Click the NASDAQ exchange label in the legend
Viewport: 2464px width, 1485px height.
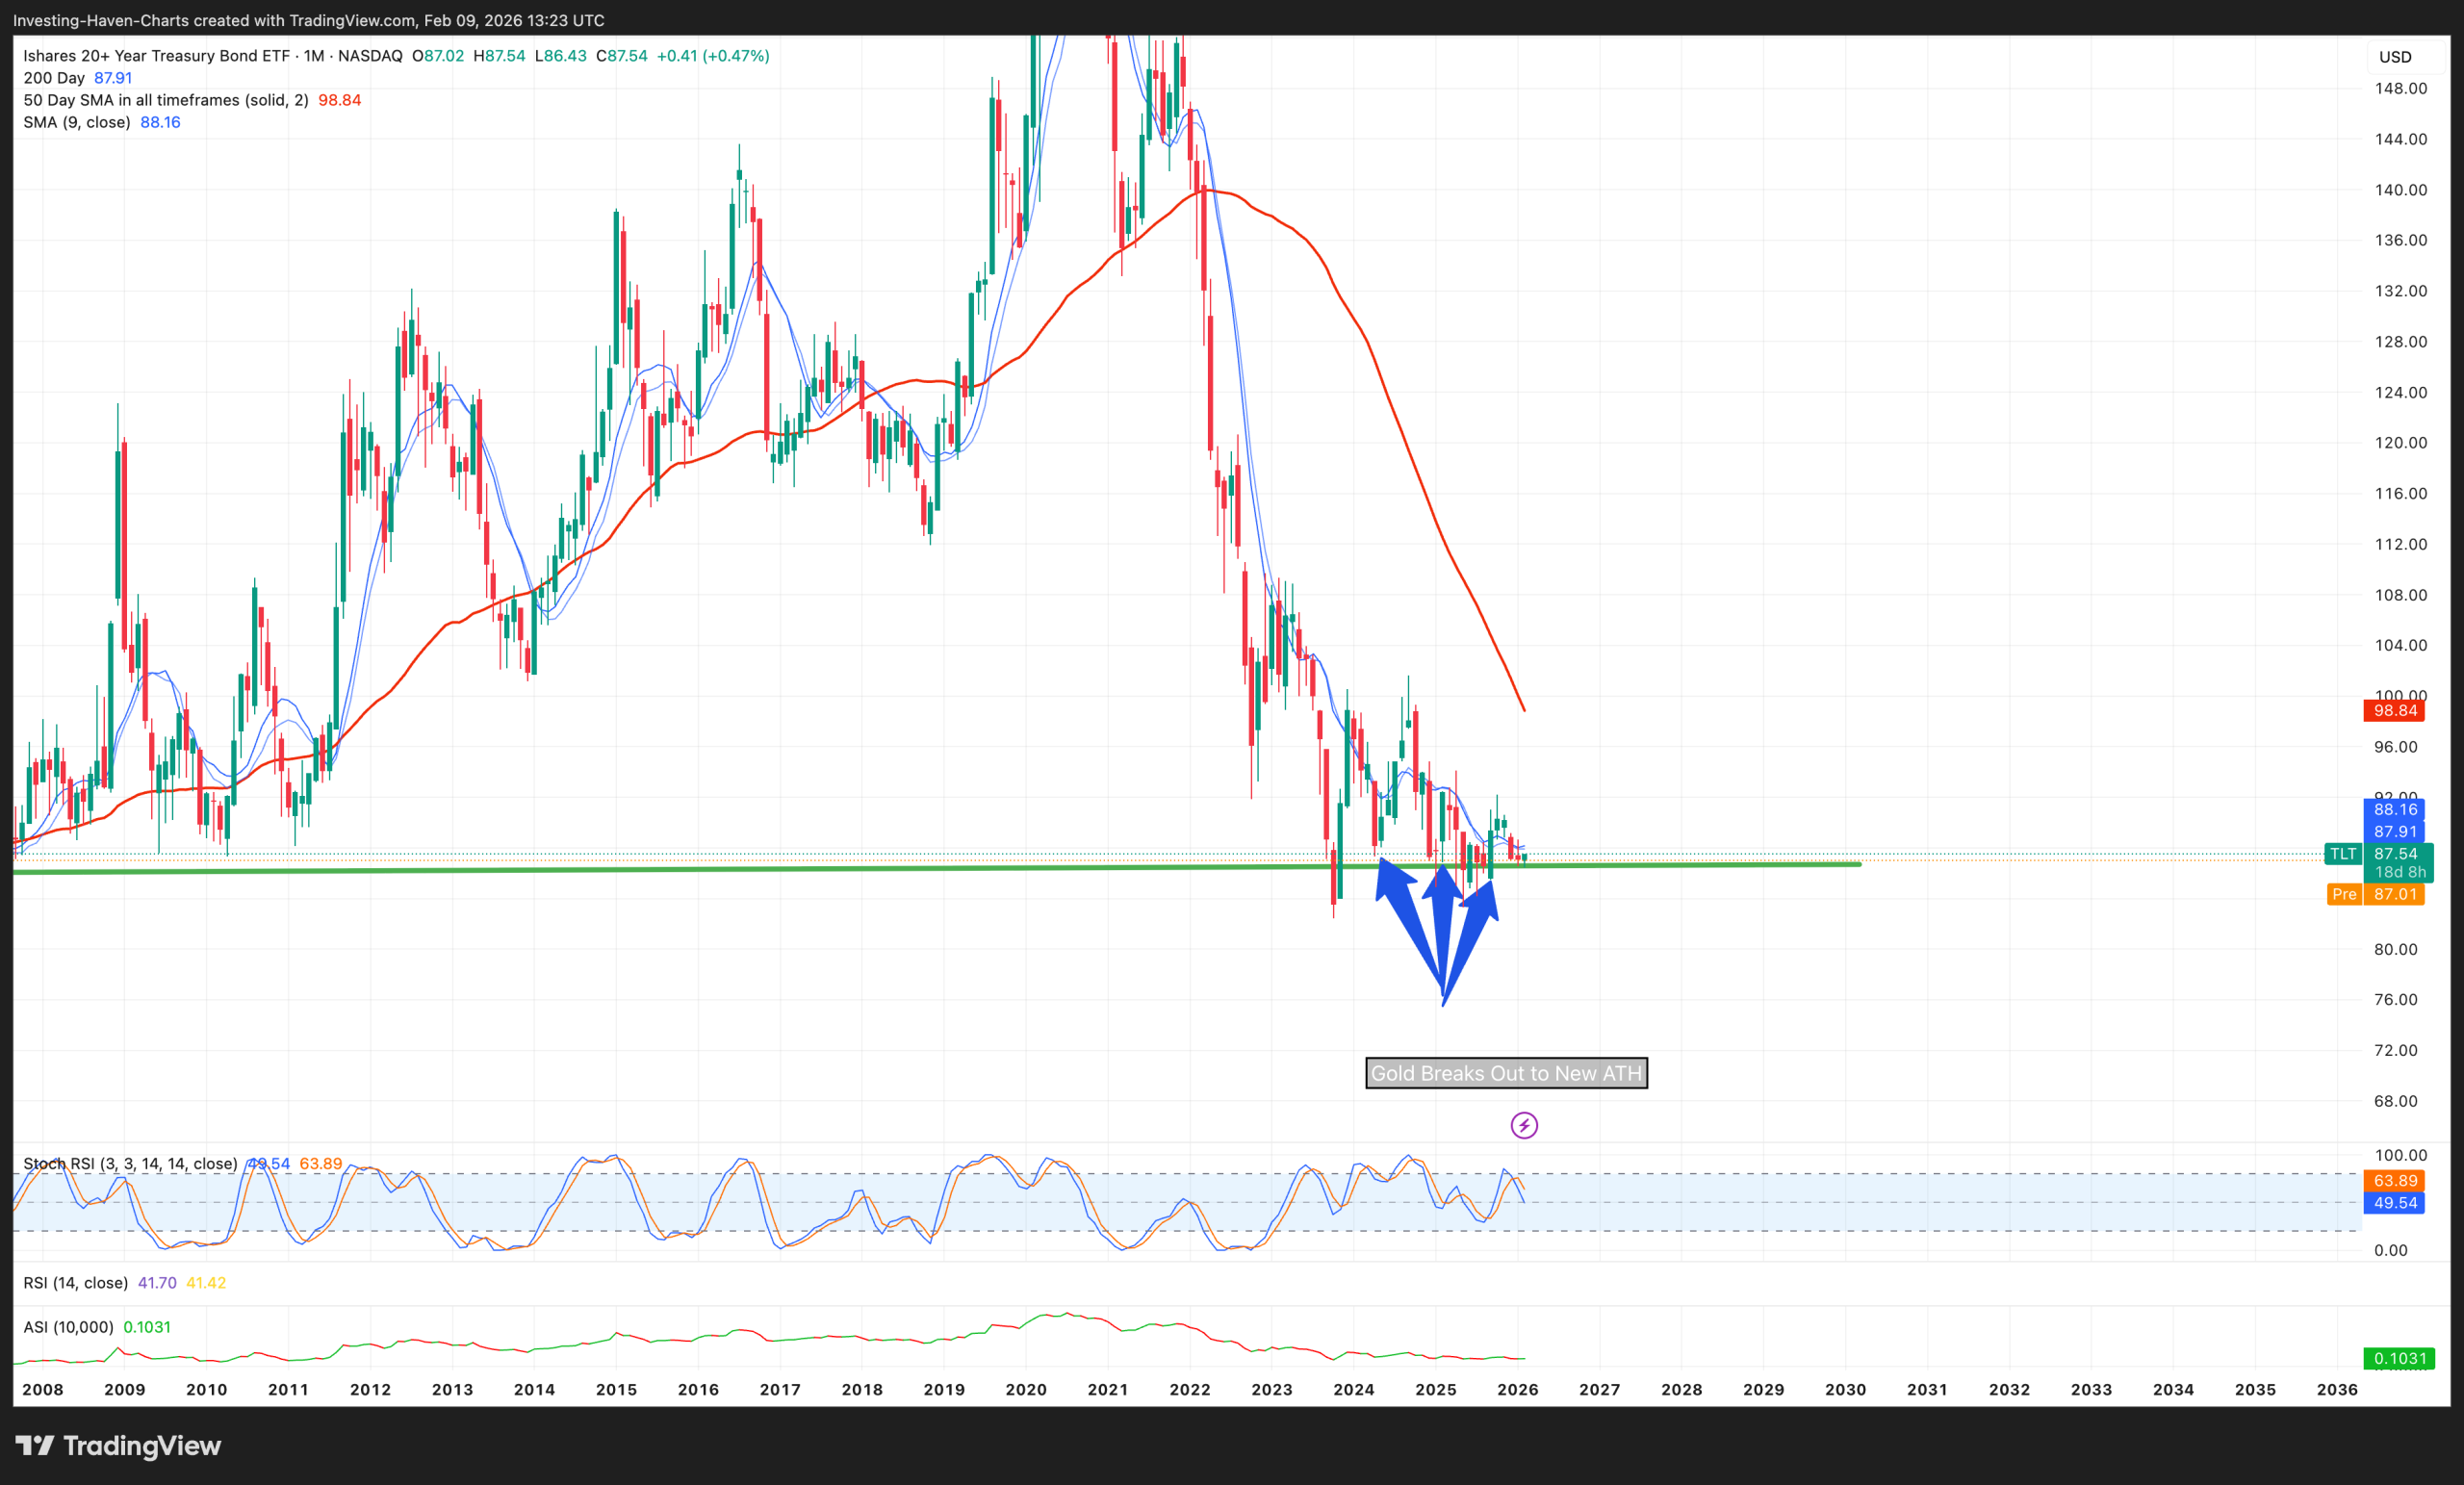369,56
